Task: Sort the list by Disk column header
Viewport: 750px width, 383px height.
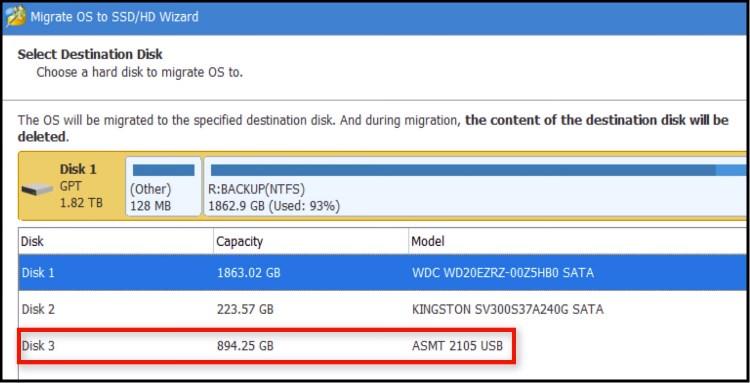Action: click(116, 241)
